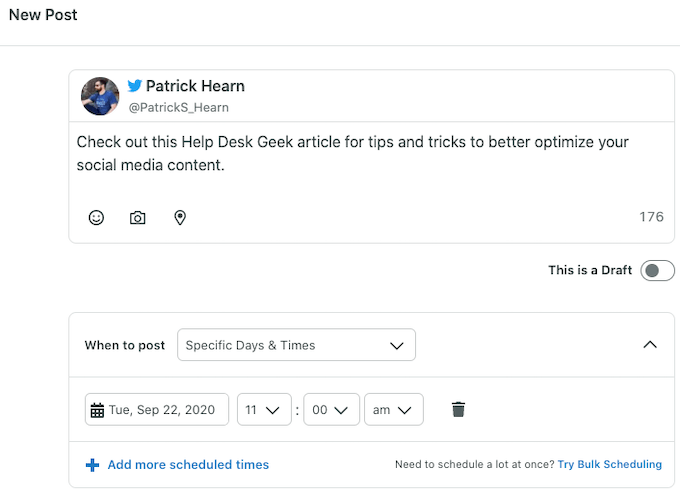This screenshot has height=494, width=680.
Task: Click the Patrick Hearn account name
Action: pyautogui.click(x=195, y=86)
